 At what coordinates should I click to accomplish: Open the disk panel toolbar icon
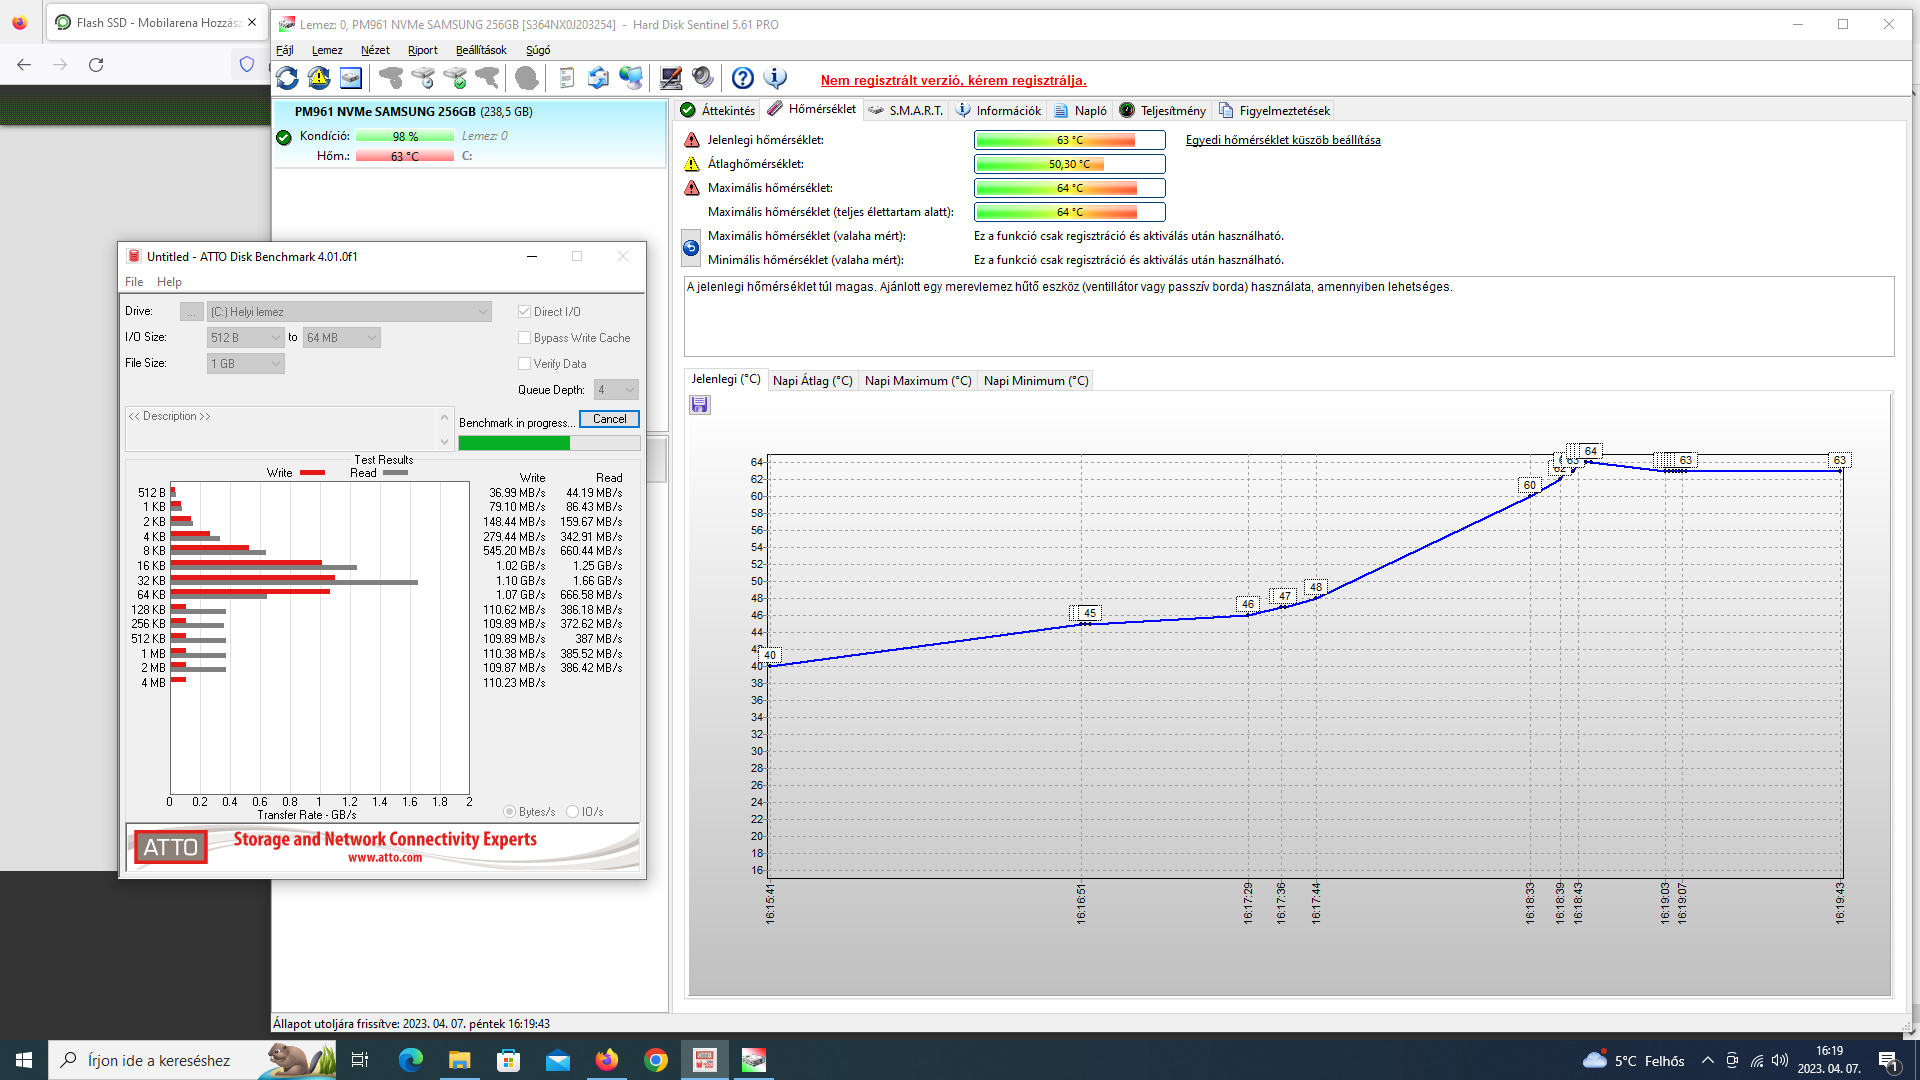coord(351,78)
